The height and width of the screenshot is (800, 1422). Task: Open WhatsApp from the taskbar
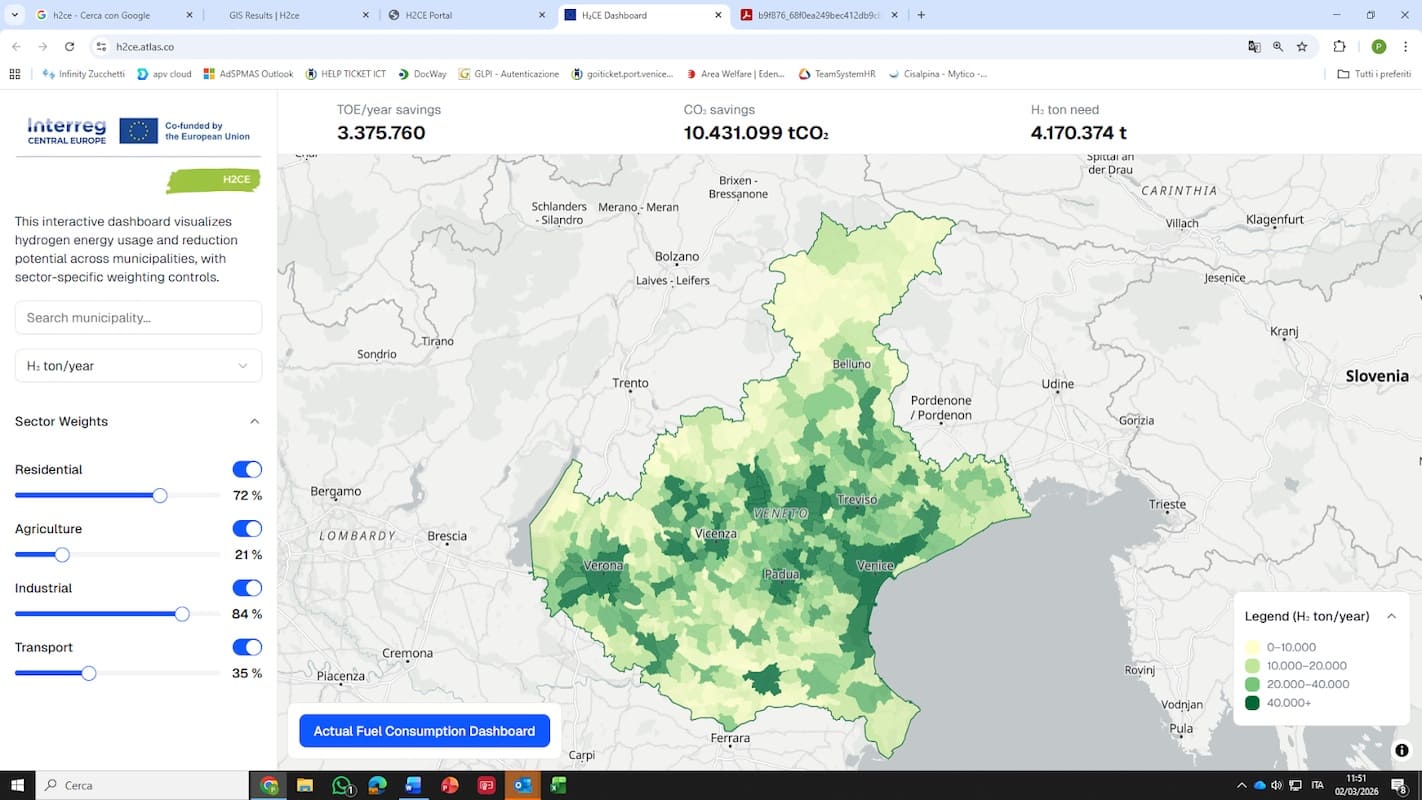pos(342,785)
